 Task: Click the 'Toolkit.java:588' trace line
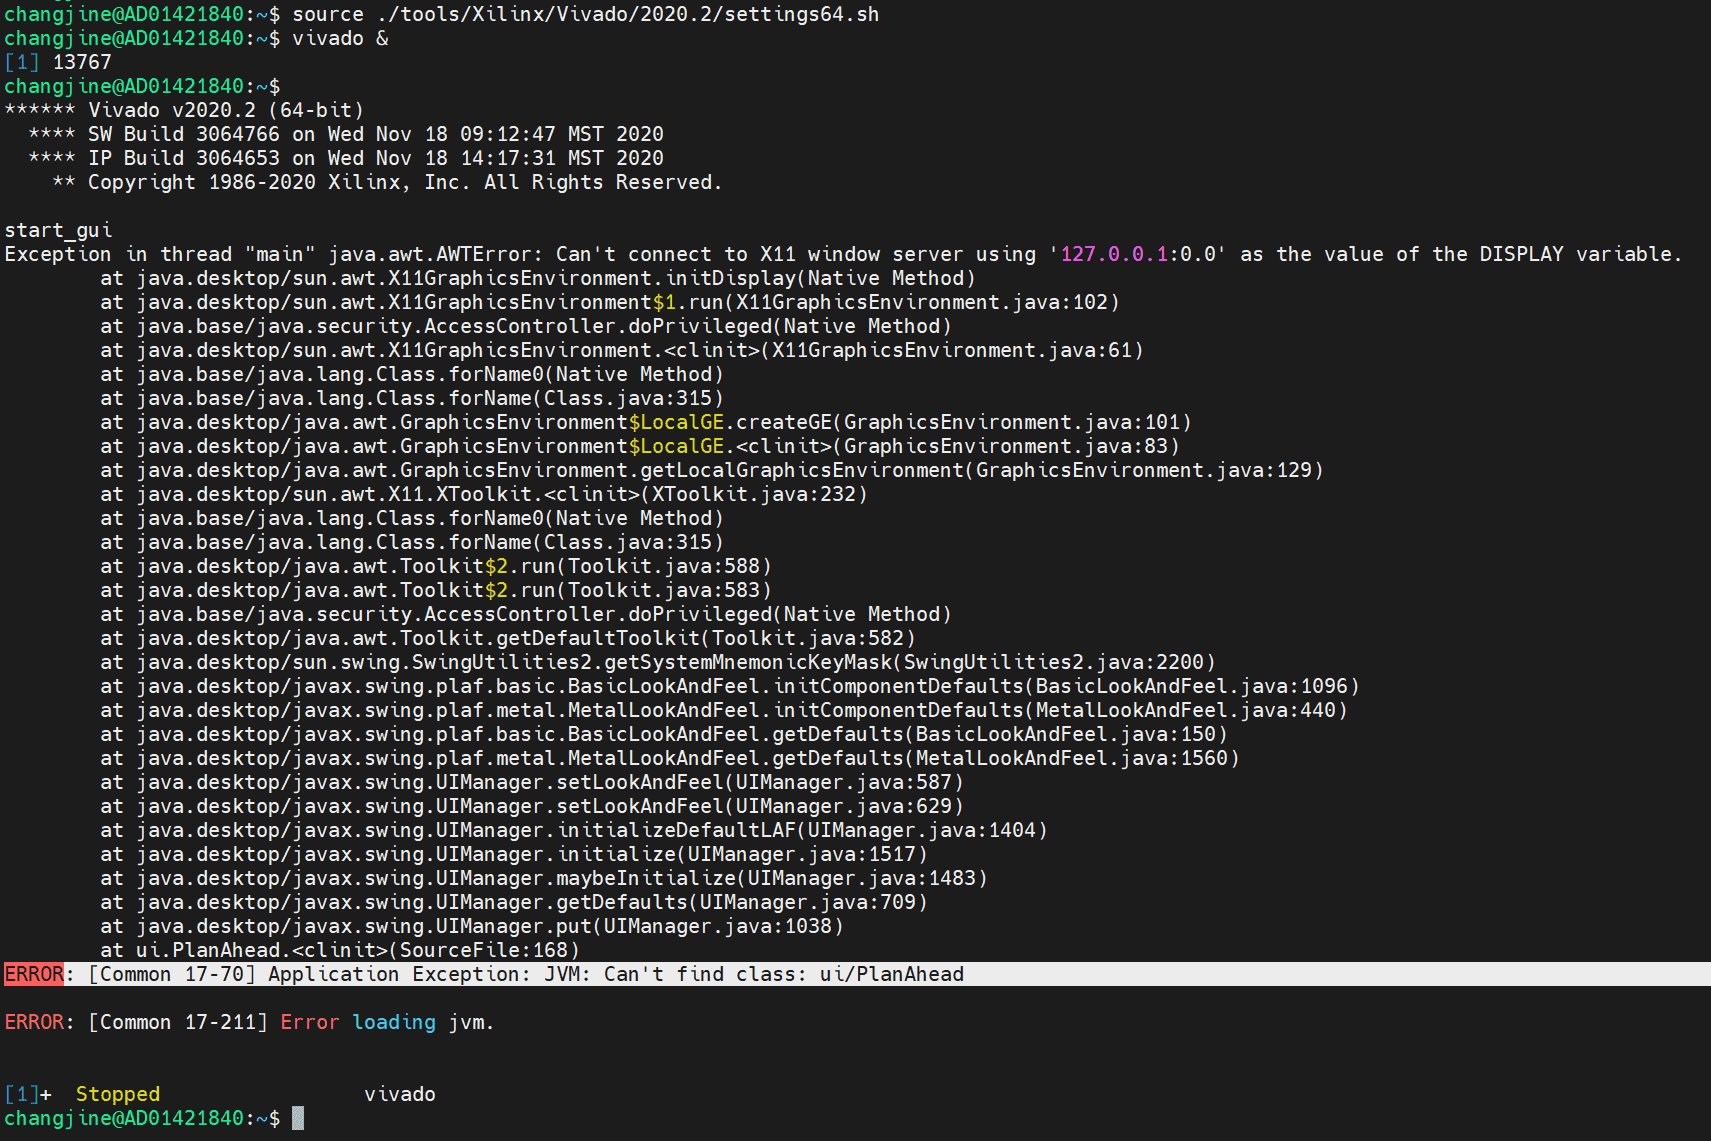point(436,566)
